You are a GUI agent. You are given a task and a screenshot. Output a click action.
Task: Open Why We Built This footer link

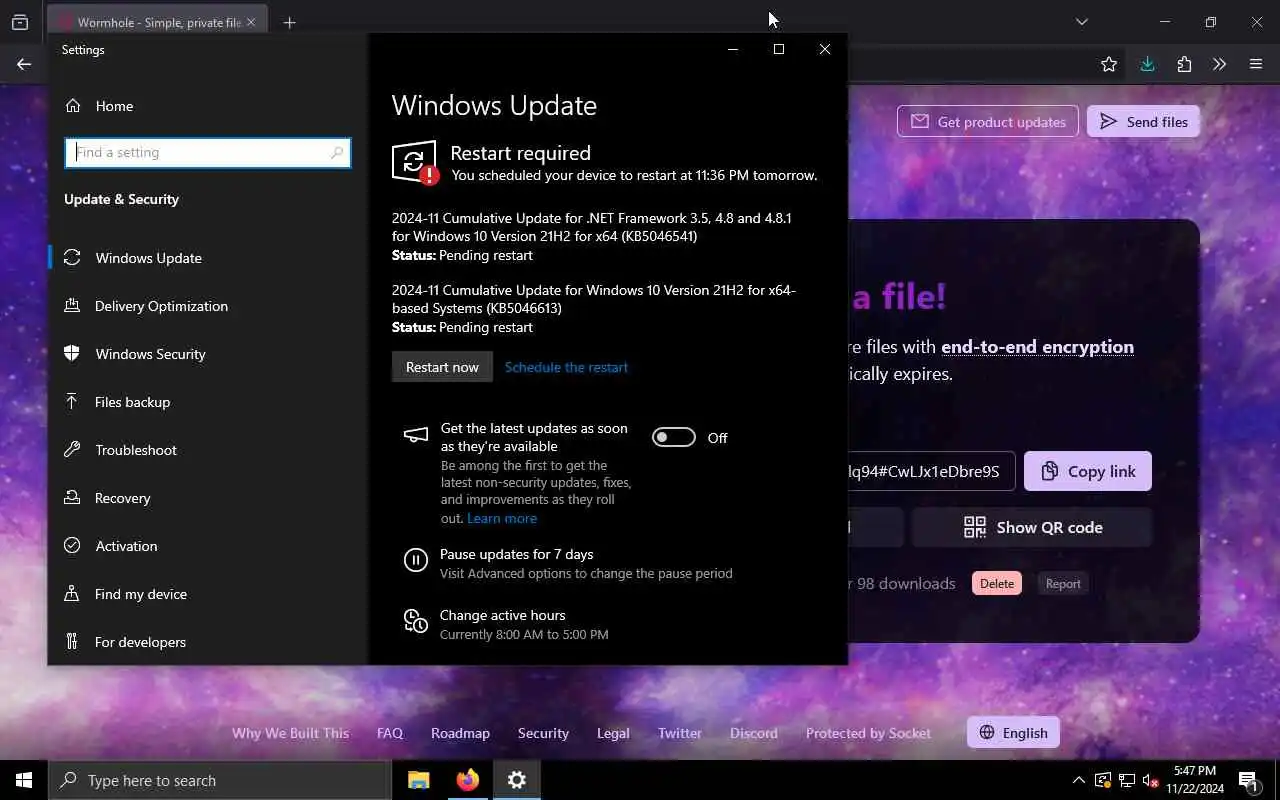point(290,733)
